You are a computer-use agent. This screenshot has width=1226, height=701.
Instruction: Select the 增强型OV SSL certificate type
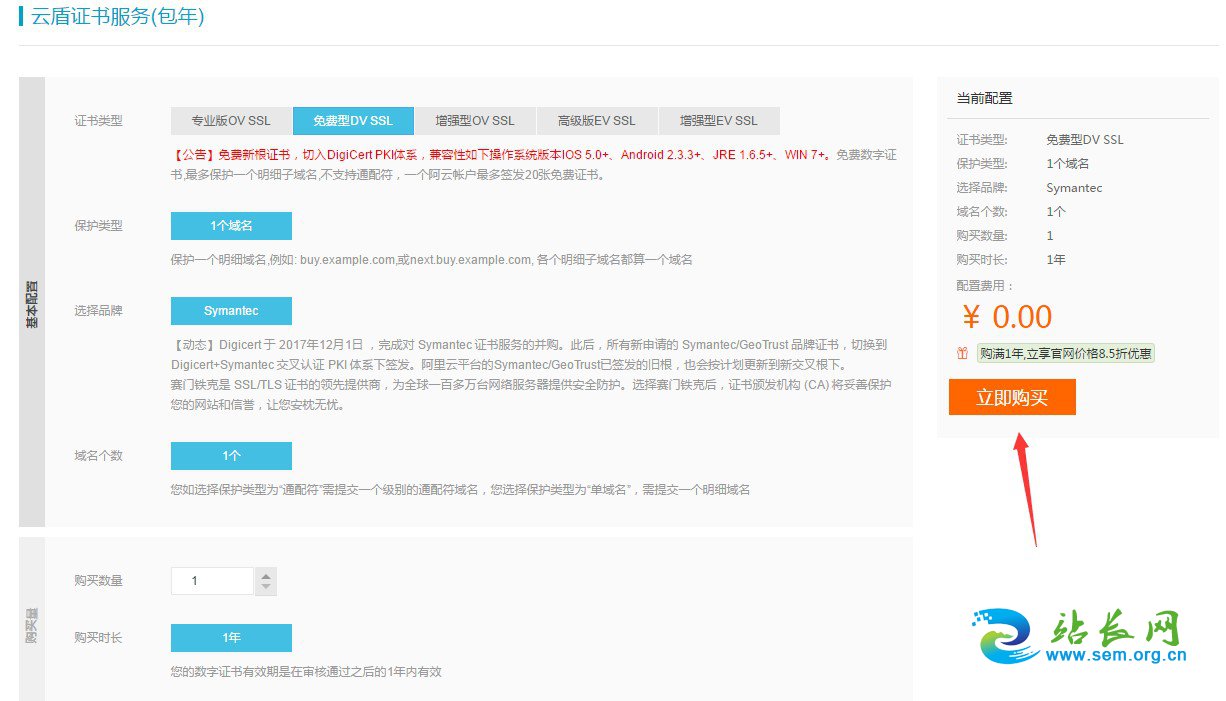(475, 121)
